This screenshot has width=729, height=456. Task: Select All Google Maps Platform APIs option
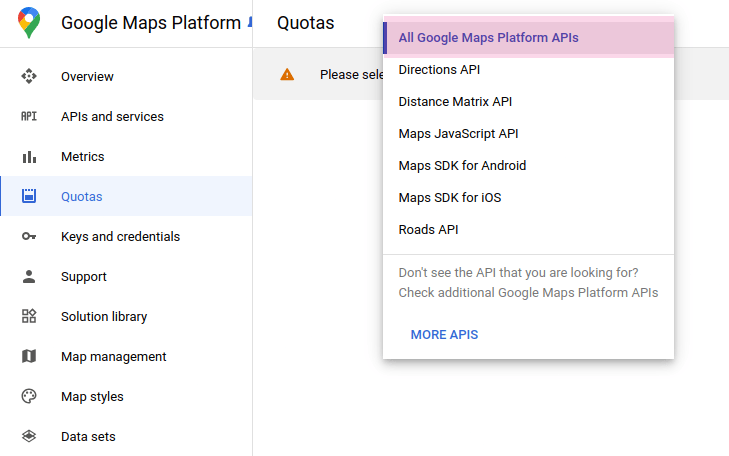point(488,38)
